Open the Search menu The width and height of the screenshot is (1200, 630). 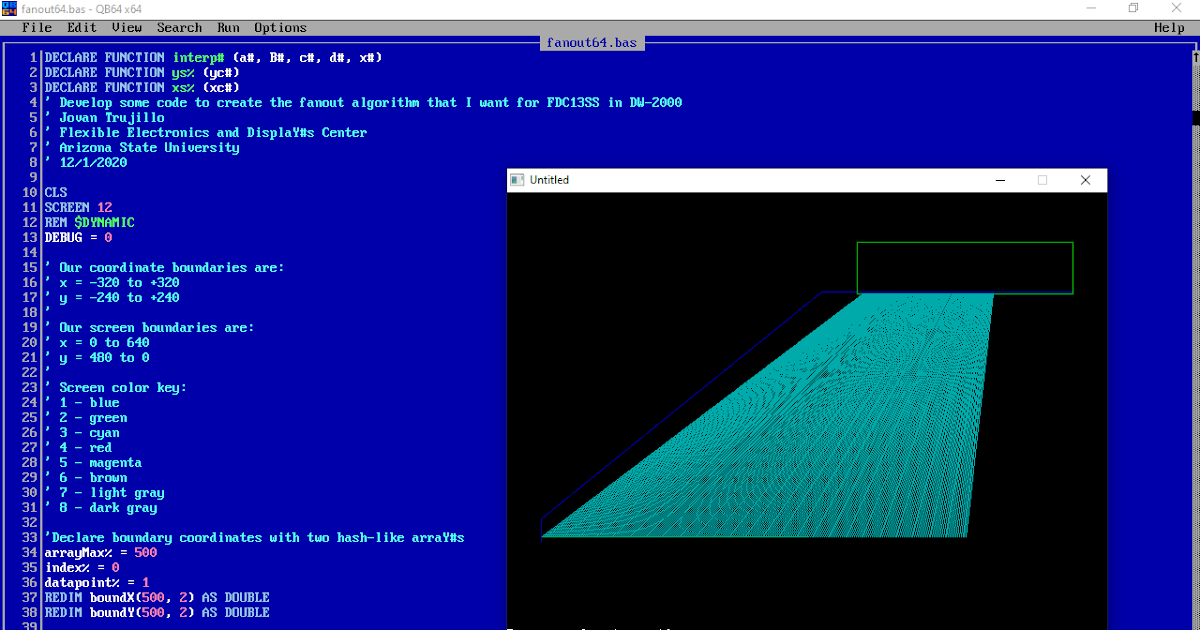(x=178, y=27)
